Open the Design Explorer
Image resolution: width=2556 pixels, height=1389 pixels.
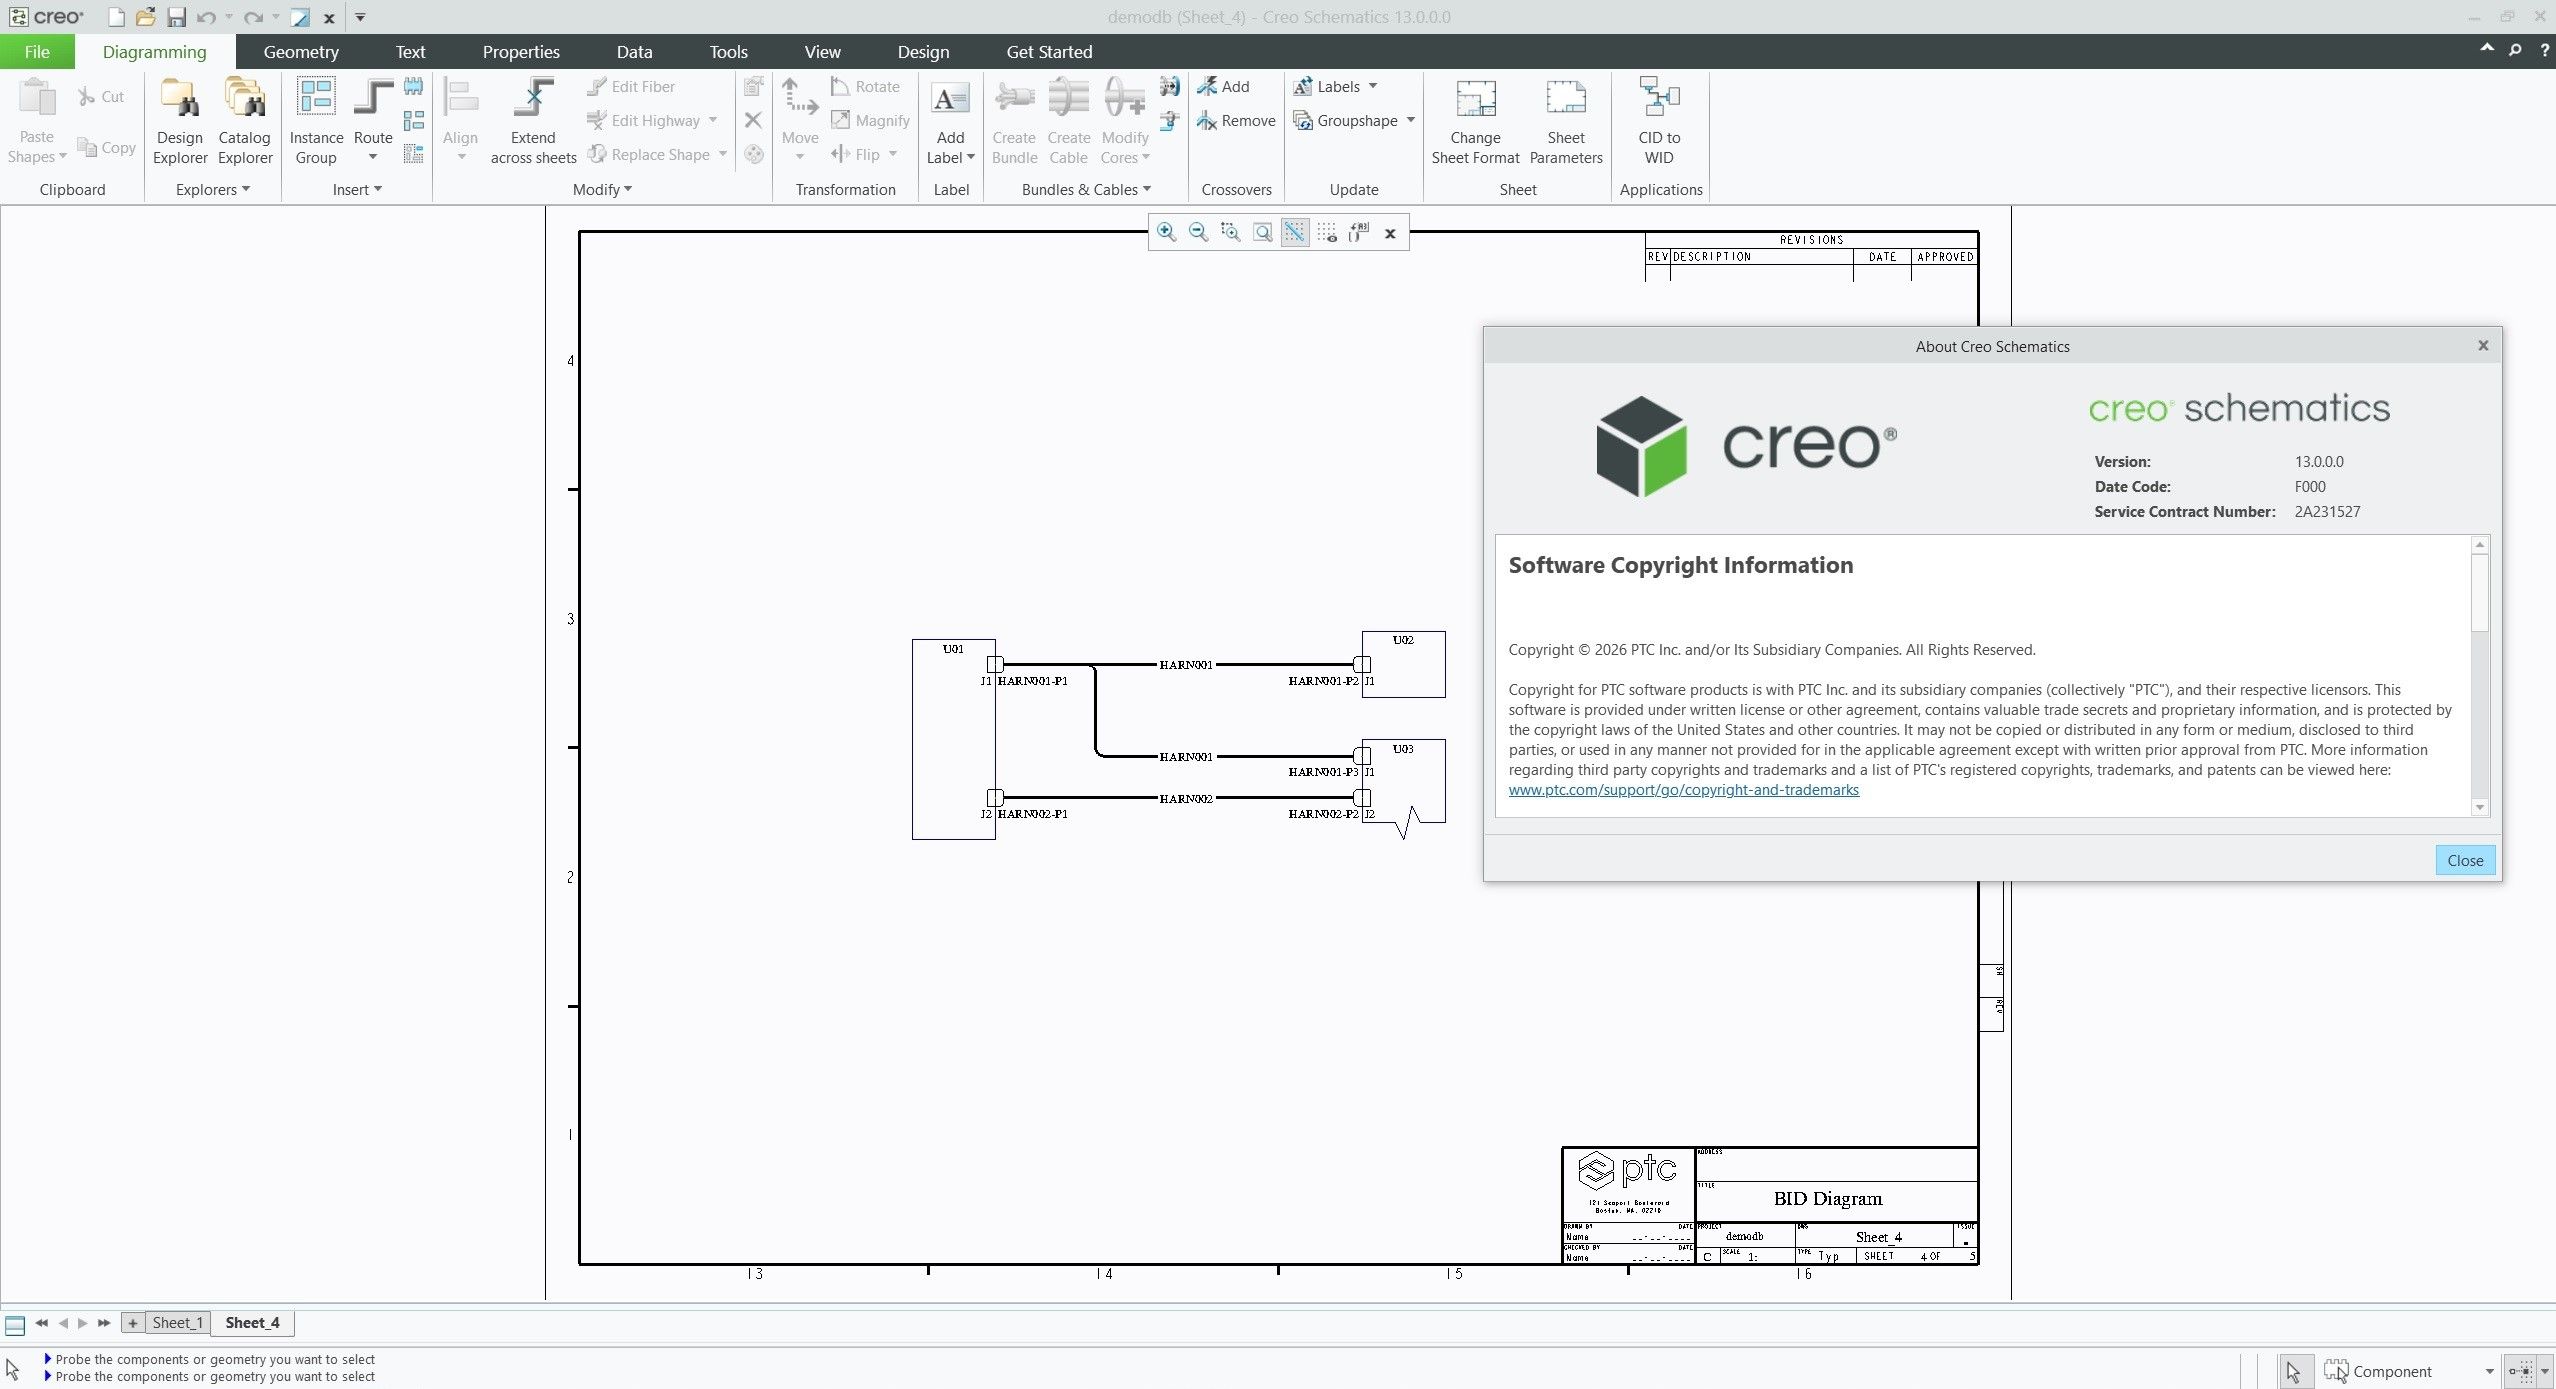180,120
